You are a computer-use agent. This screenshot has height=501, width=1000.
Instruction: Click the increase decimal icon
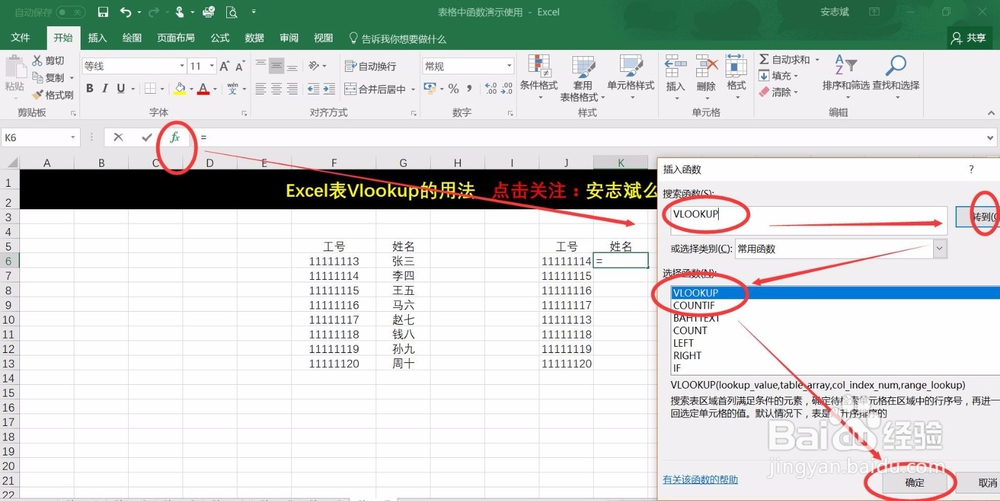[x=490, y=89]
